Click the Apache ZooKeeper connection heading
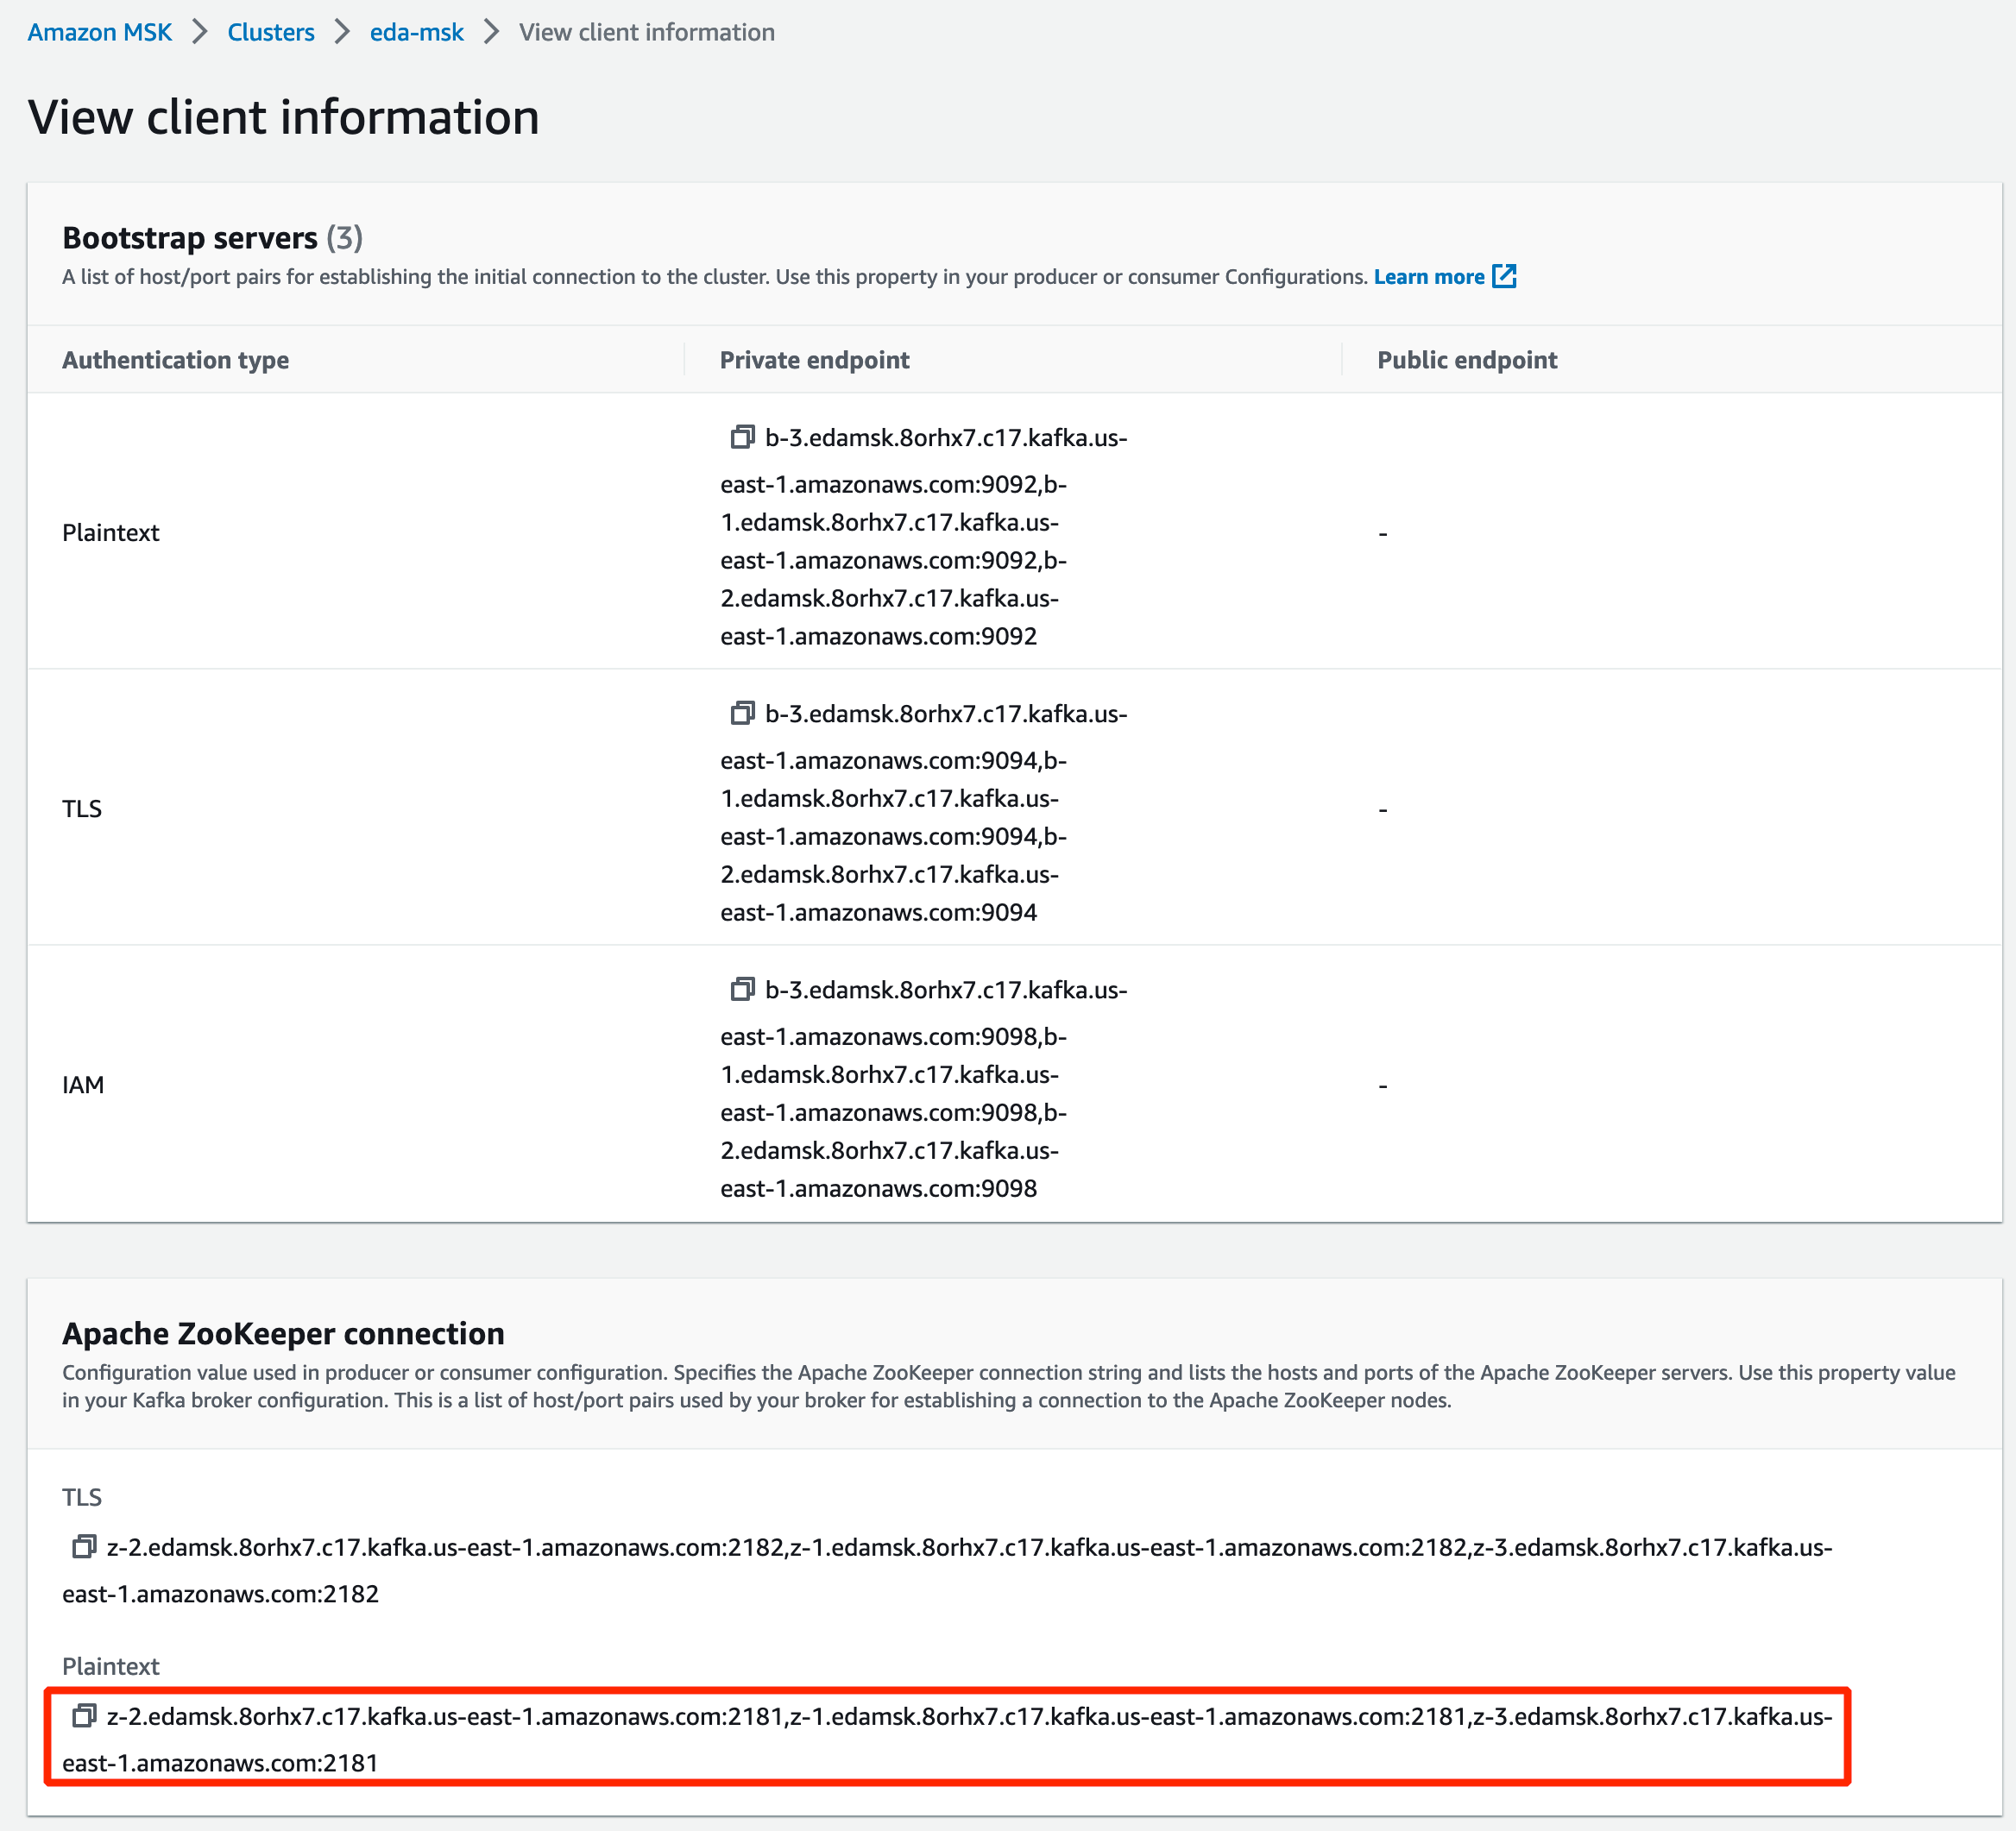 click(x=283, y=1333)
